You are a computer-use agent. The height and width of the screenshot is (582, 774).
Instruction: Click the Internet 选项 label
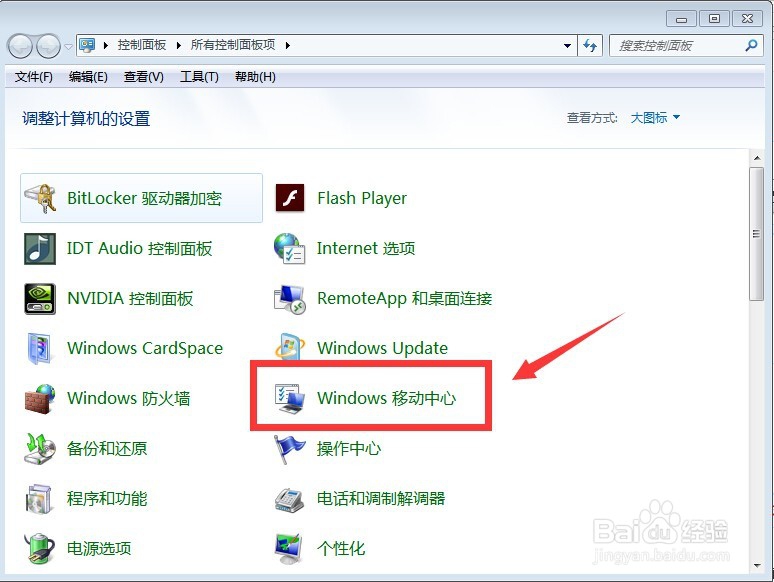[366, 248]
